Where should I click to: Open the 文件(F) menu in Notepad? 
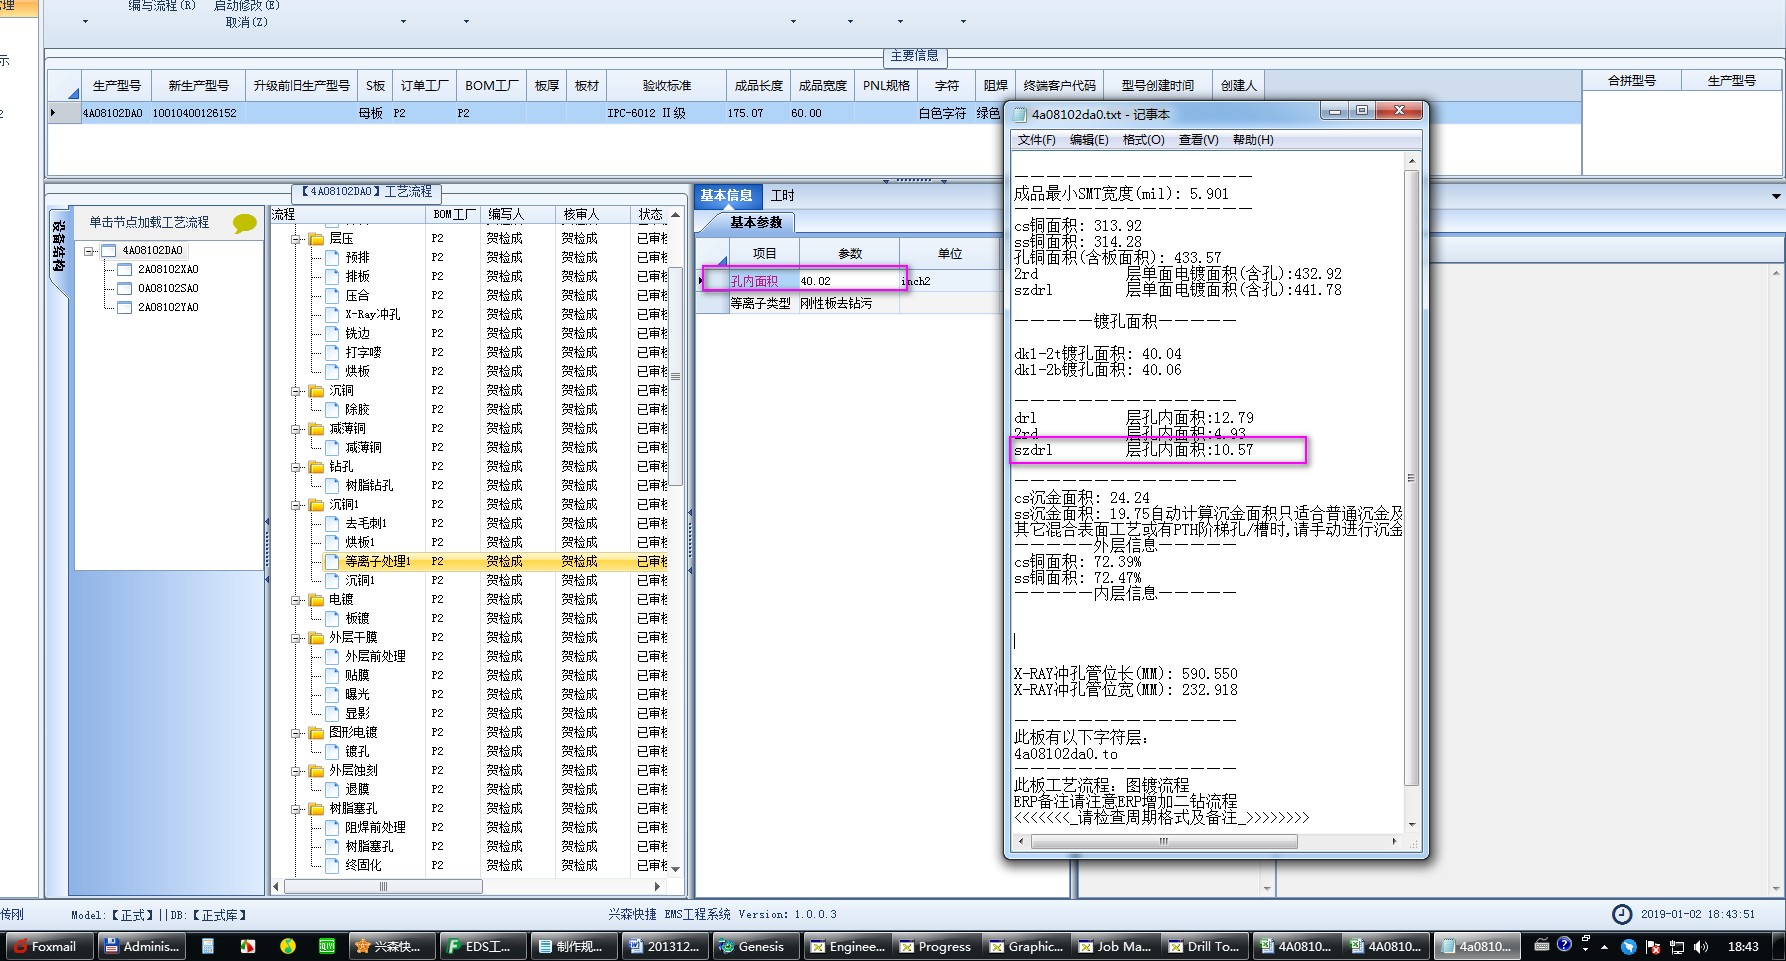tap(1036, 140)
